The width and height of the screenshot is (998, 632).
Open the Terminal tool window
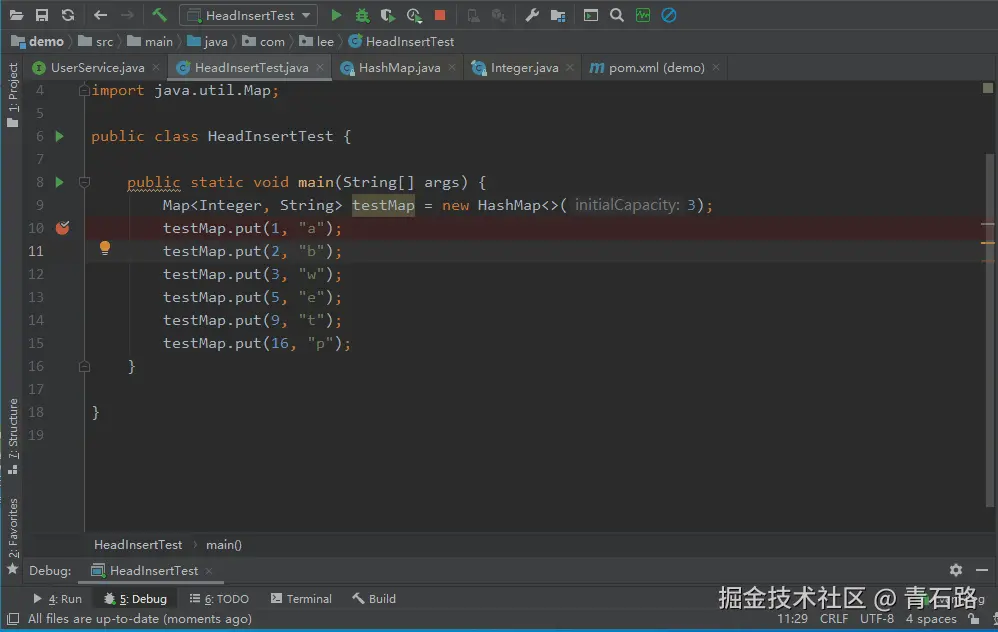tap(301, 599)
